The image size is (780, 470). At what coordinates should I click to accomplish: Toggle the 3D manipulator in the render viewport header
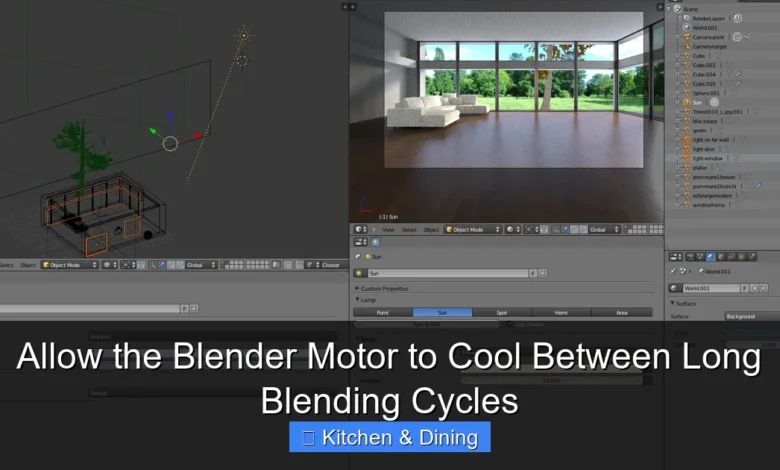coord(555,229)
